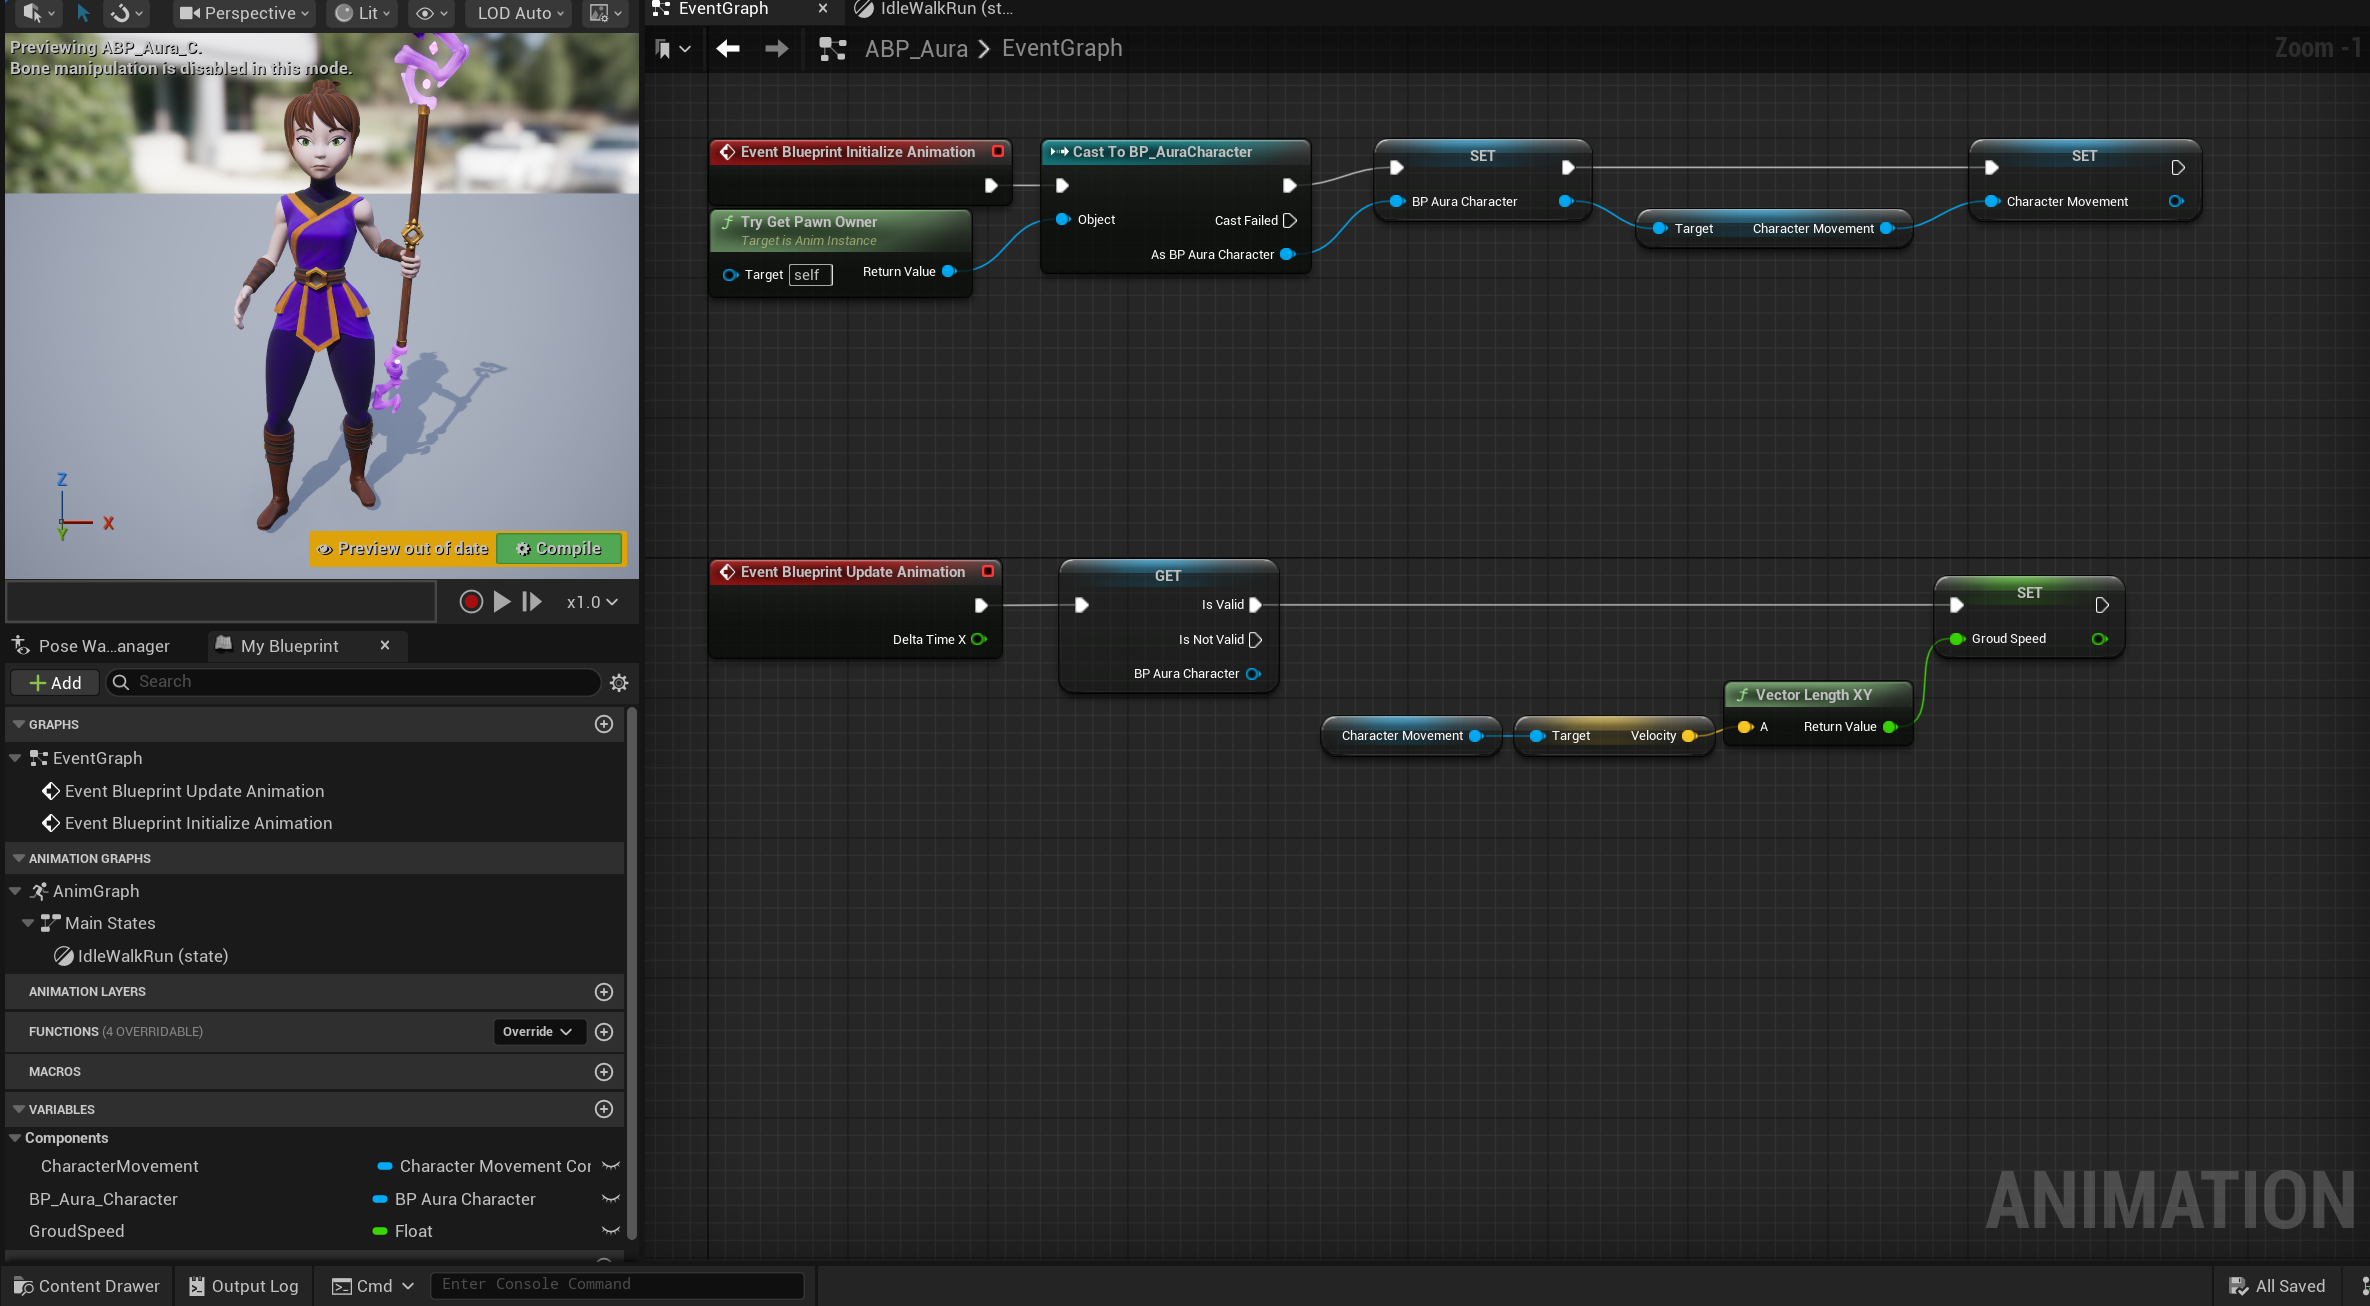The image size is (2370, 1306).
Task: Add new graph with plus icon
Action: point(604,724)
